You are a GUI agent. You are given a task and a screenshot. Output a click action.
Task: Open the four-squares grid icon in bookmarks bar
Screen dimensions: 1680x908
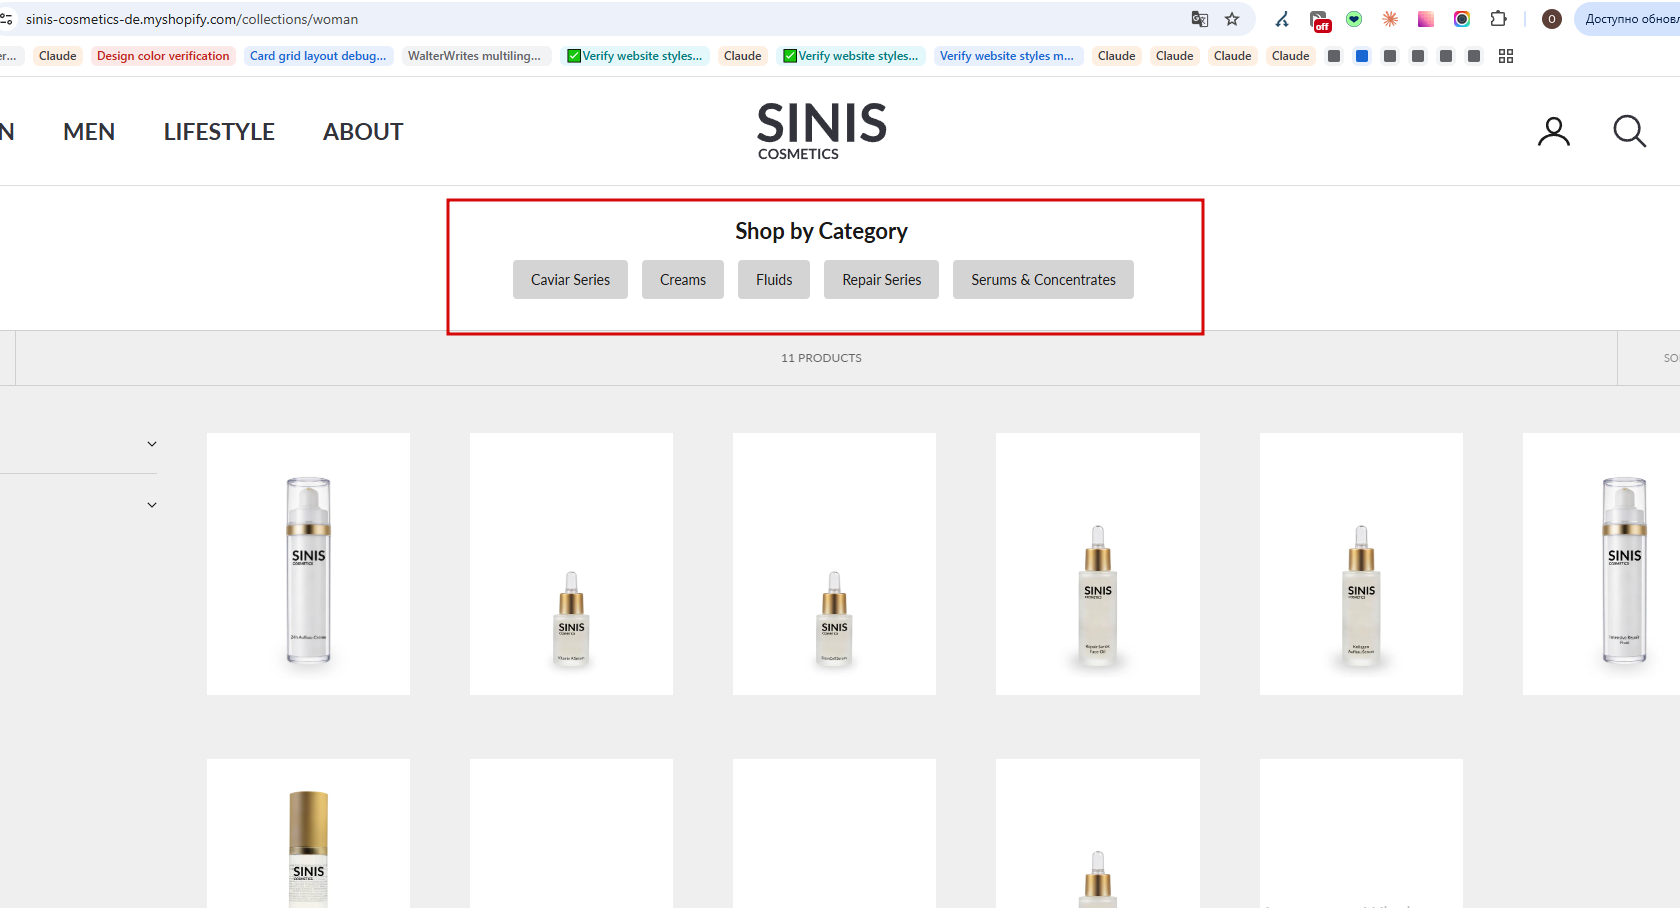(x=1506, y=56)
